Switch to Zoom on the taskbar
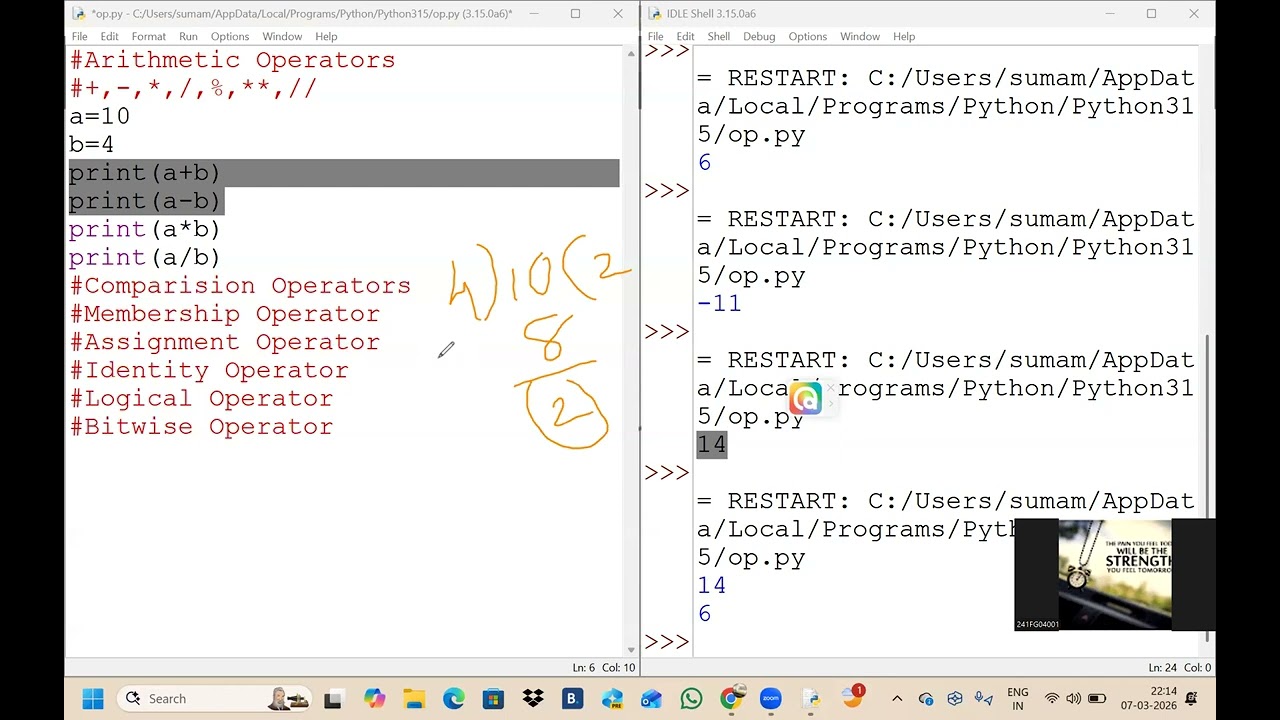Screen dimensions: 1280x720 coord(770,698)
